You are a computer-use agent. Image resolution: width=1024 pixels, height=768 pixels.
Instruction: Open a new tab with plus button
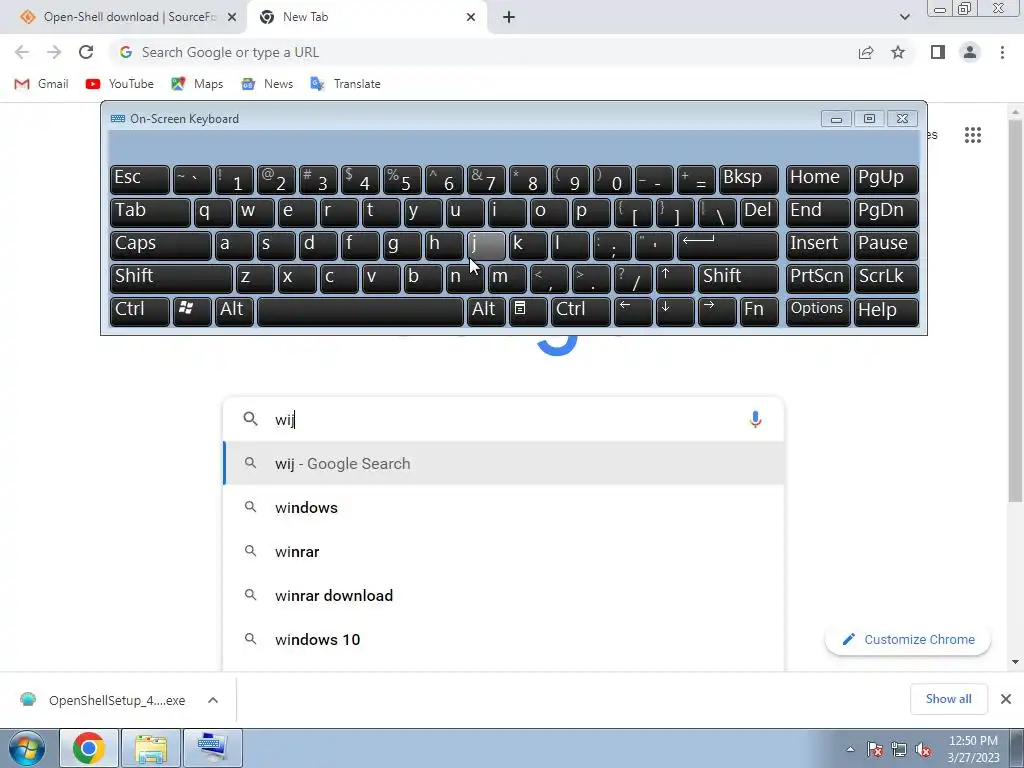509,18
